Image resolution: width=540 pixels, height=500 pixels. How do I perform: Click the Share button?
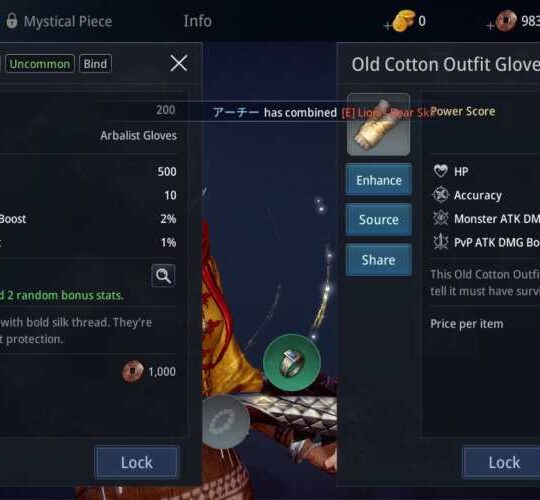(378, 260)
